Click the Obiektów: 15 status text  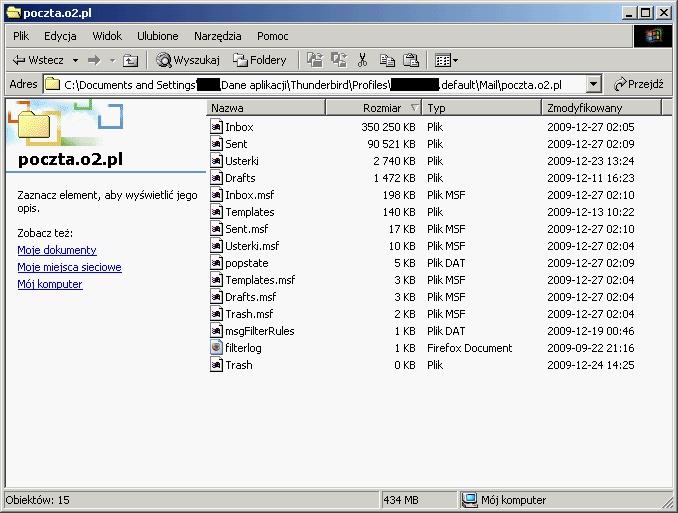[x=38, y=500]
